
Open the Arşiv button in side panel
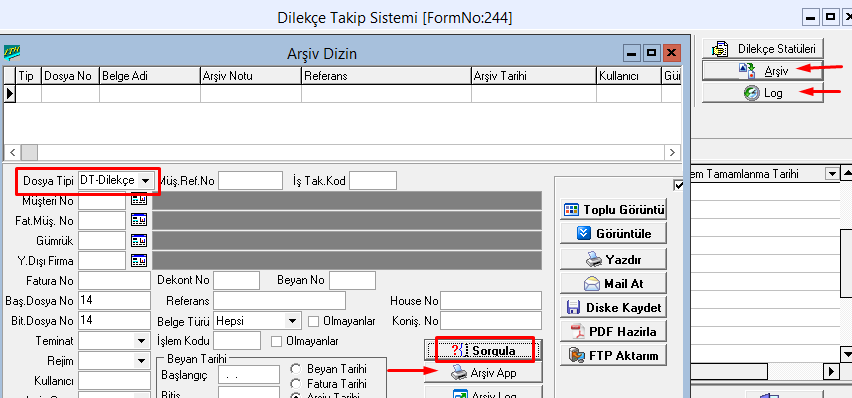click(x=762, y=70)
